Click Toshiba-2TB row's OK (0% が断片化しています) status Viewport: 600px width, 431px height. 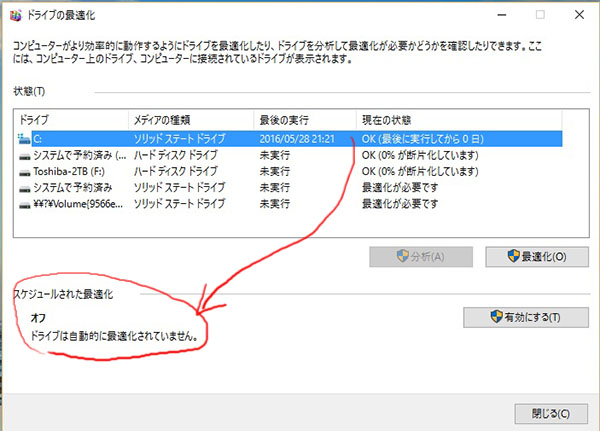tap(420, 171)
